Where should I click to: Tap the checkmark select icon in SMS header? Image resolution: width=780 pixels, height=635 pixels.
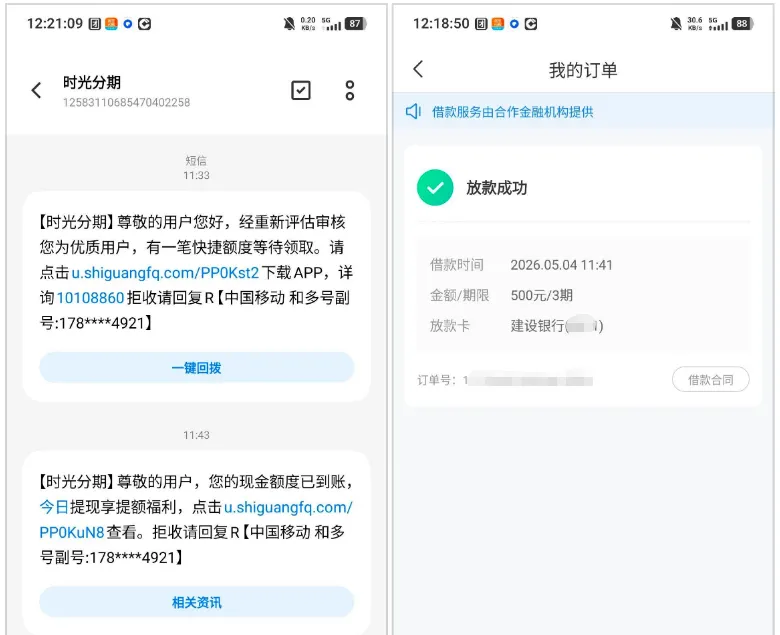point(300,91)
